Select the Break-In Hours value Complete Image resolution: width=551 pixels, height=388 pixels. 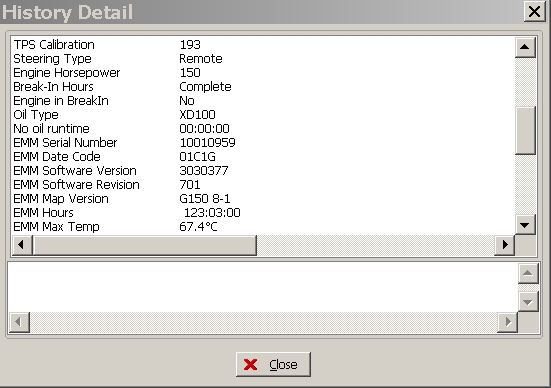(205, 87)
